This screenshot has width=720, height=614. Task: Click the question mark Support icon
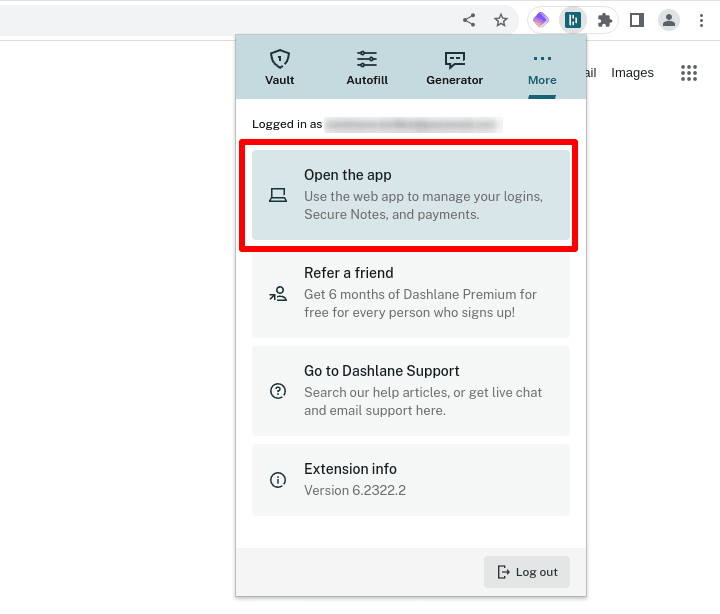tap(278, 391)
